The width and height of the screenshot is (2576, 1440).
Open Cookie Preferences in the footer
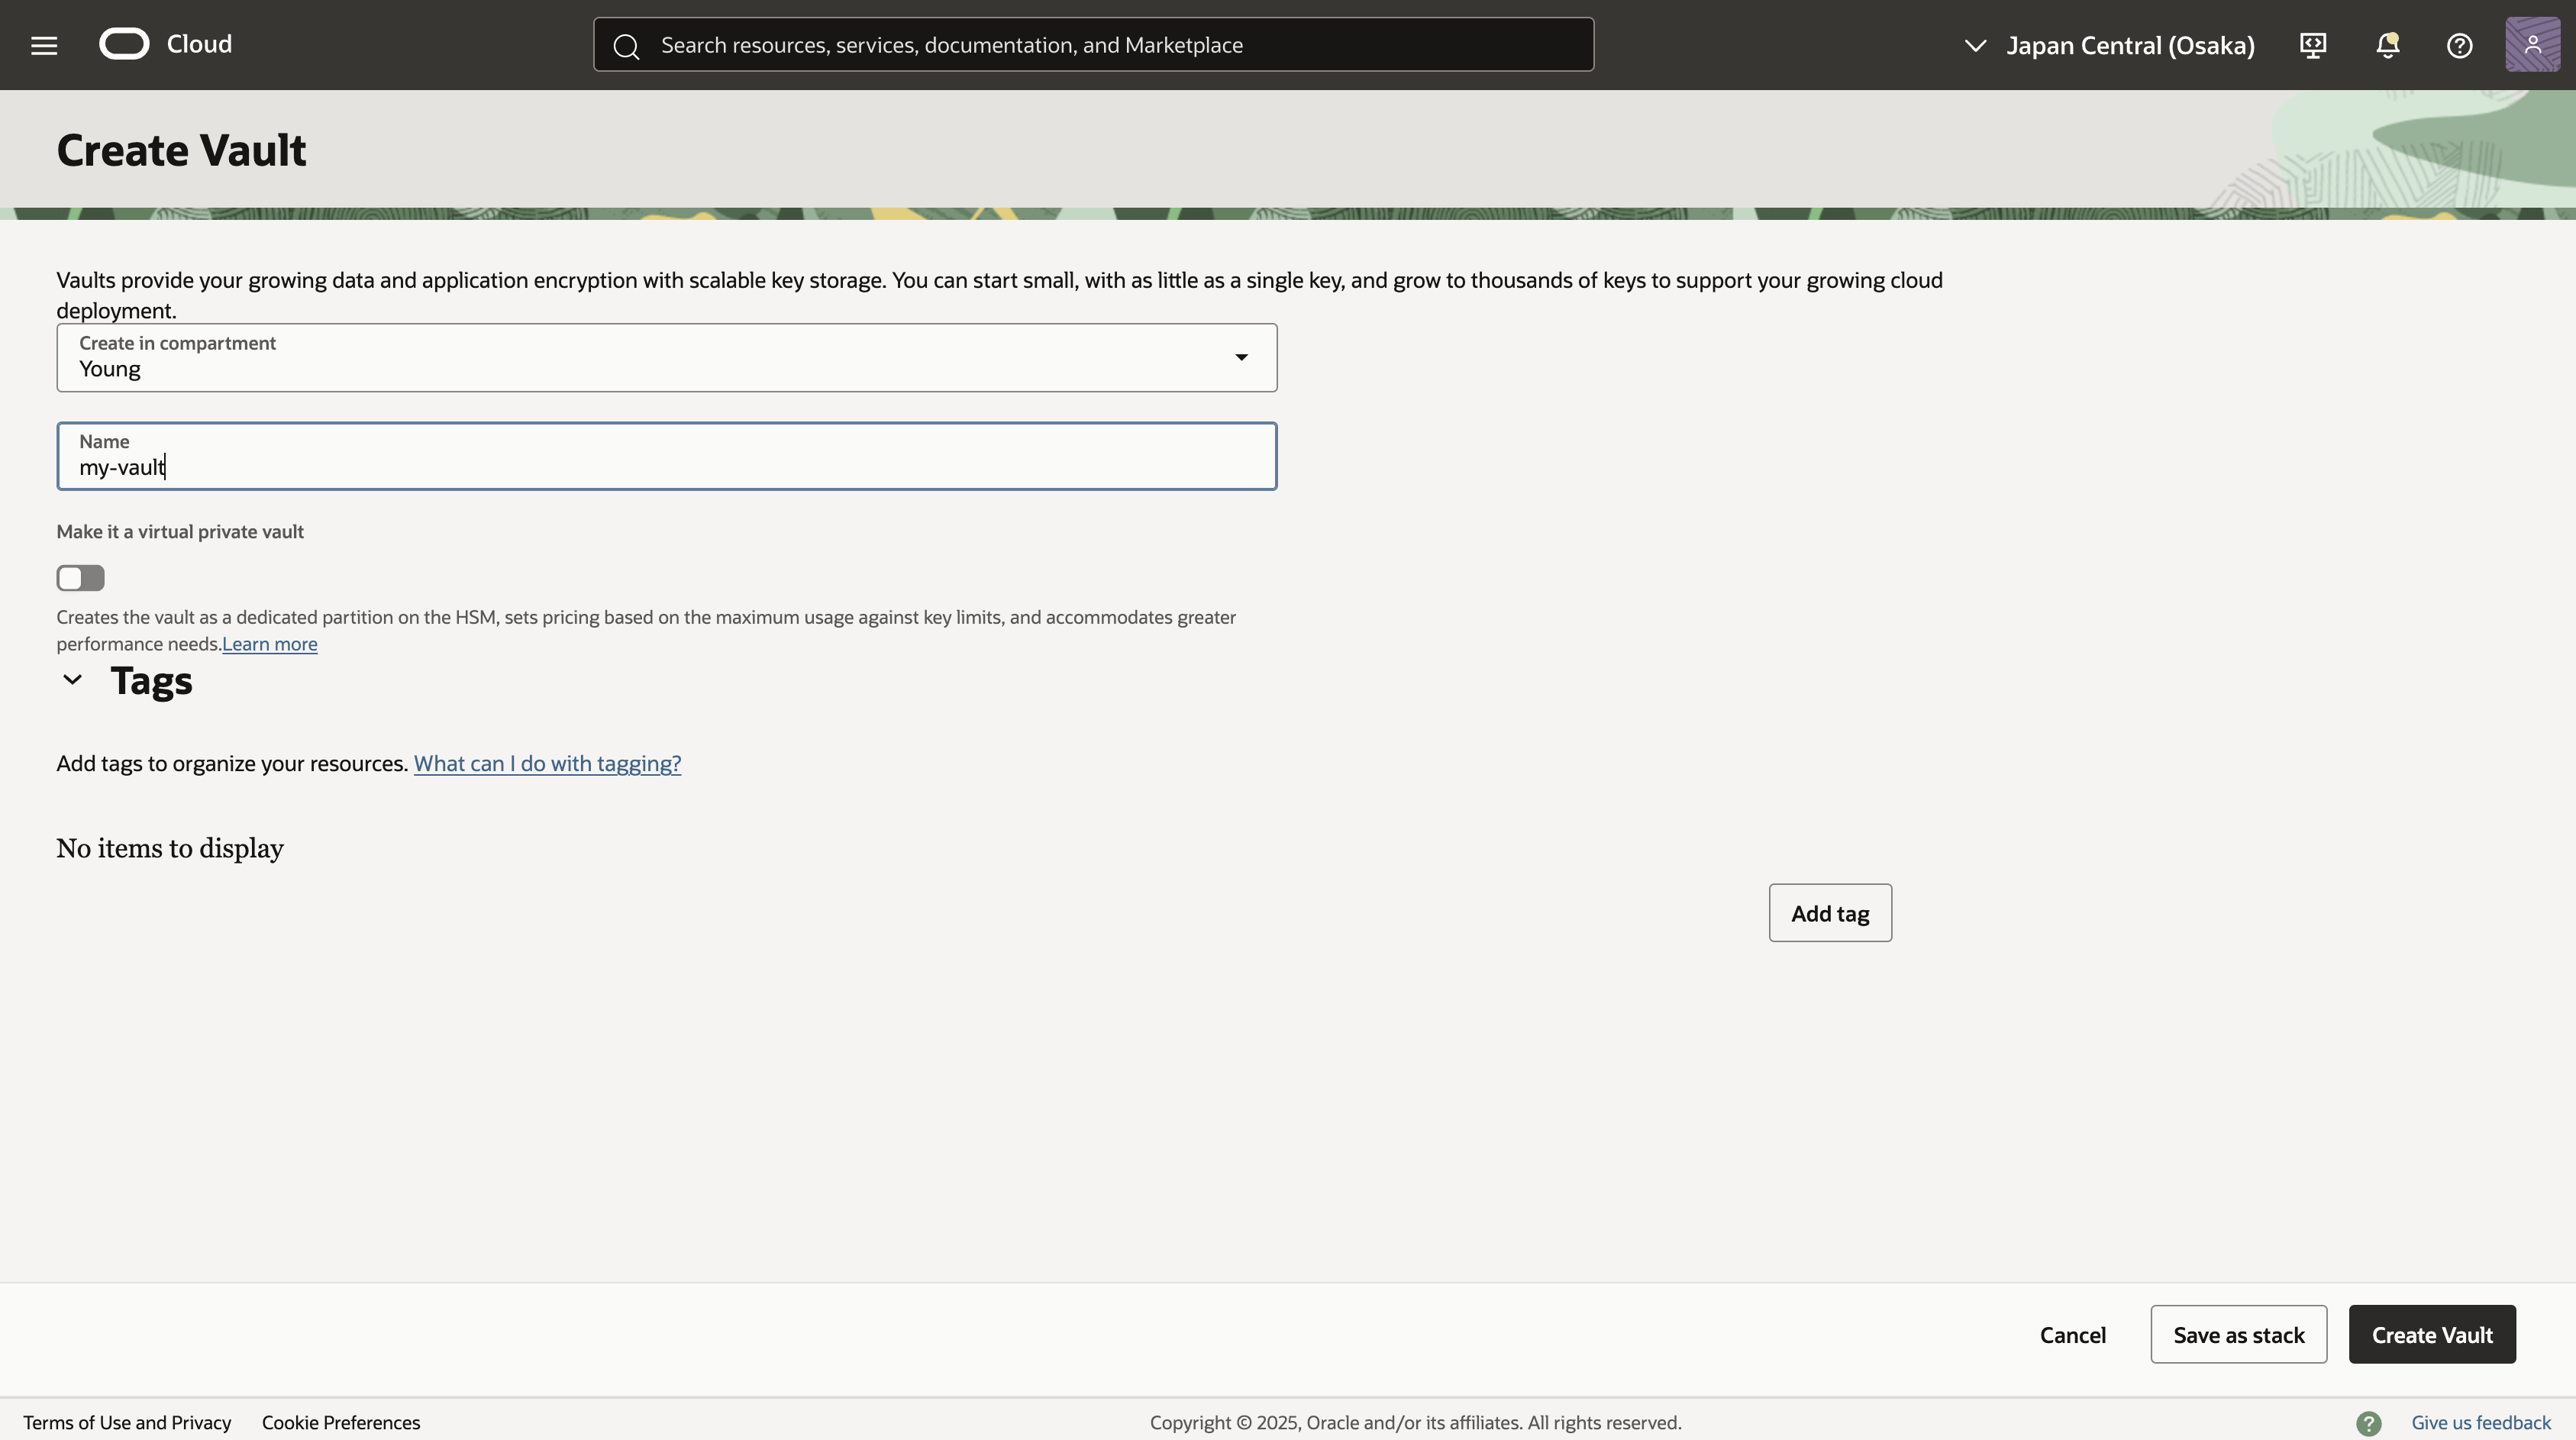click(340, 1423)
